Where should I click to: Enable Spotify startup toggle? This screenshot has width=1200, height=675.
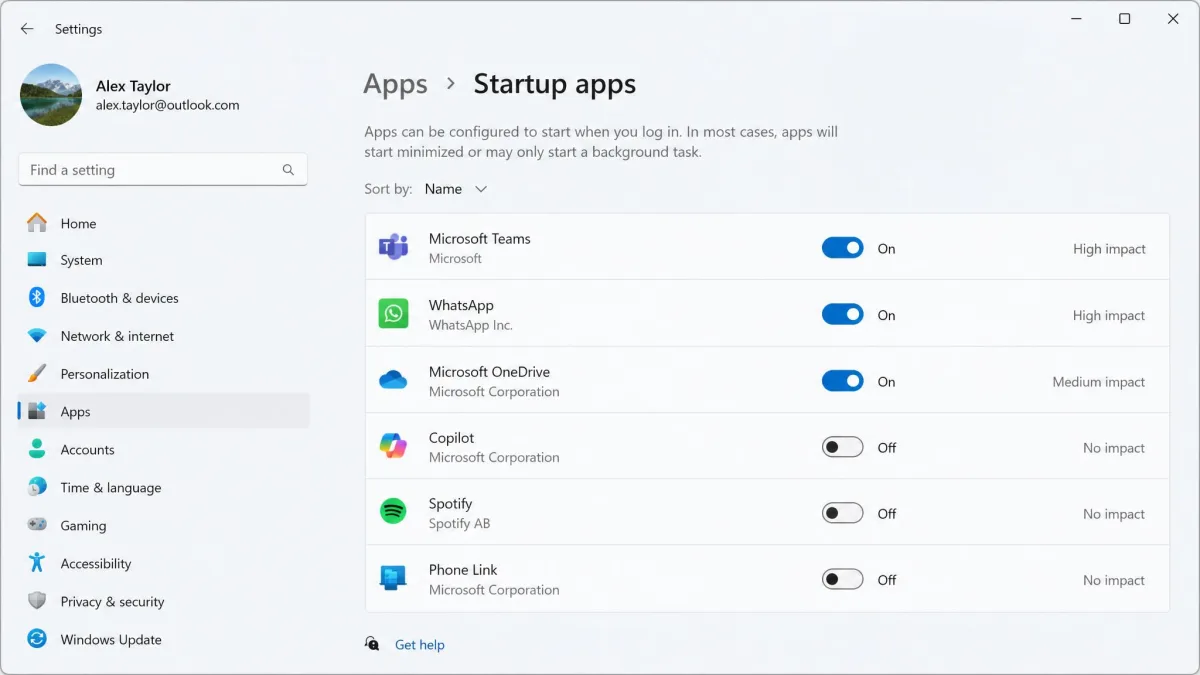[x=843, y=513]
